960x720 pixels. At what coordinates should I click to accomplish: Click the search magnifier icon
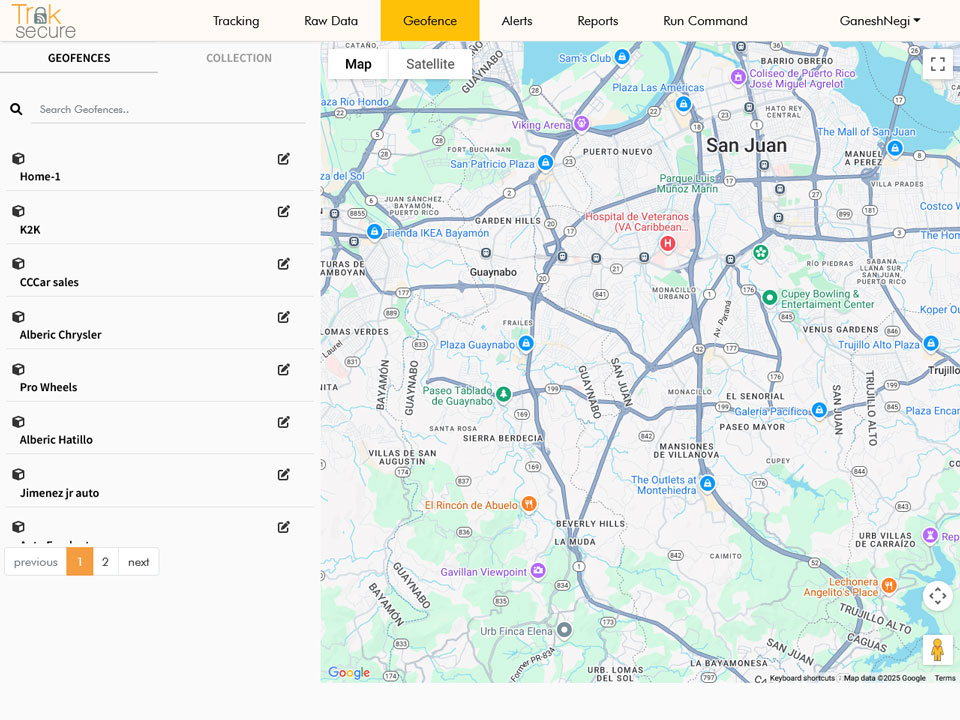coord(16,109)
